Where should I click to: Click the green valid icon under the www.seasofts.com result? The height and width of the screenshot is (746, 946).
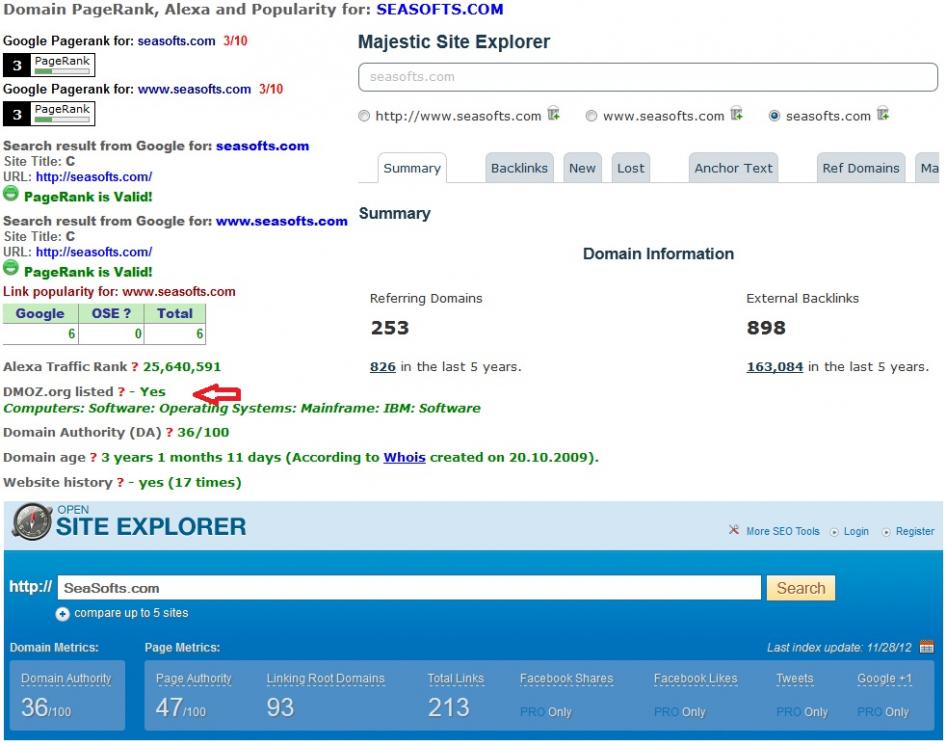10,267
